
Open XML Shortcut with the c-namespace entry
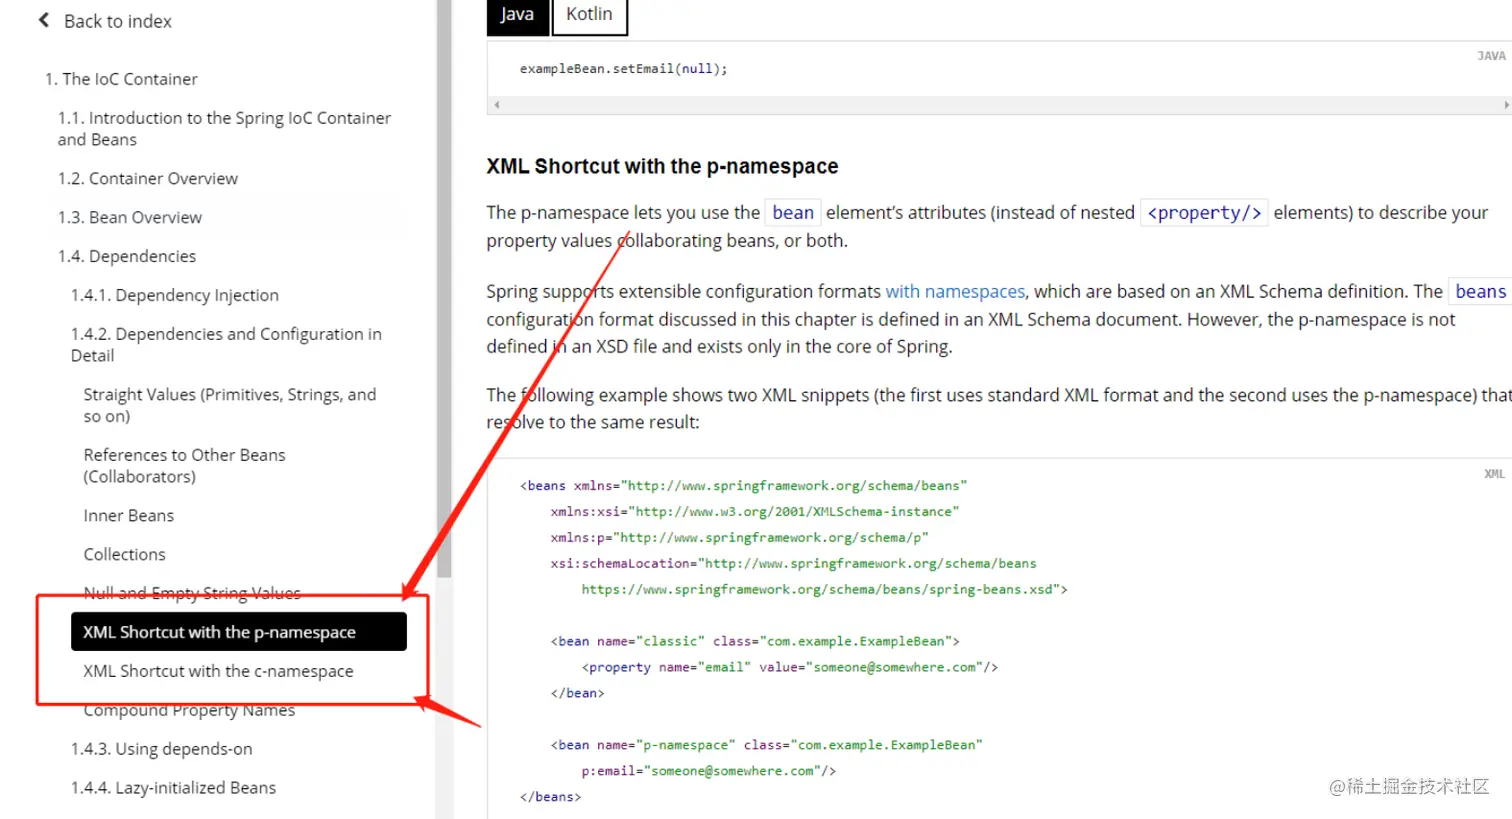pyautogui.click(x=218, y=671)
